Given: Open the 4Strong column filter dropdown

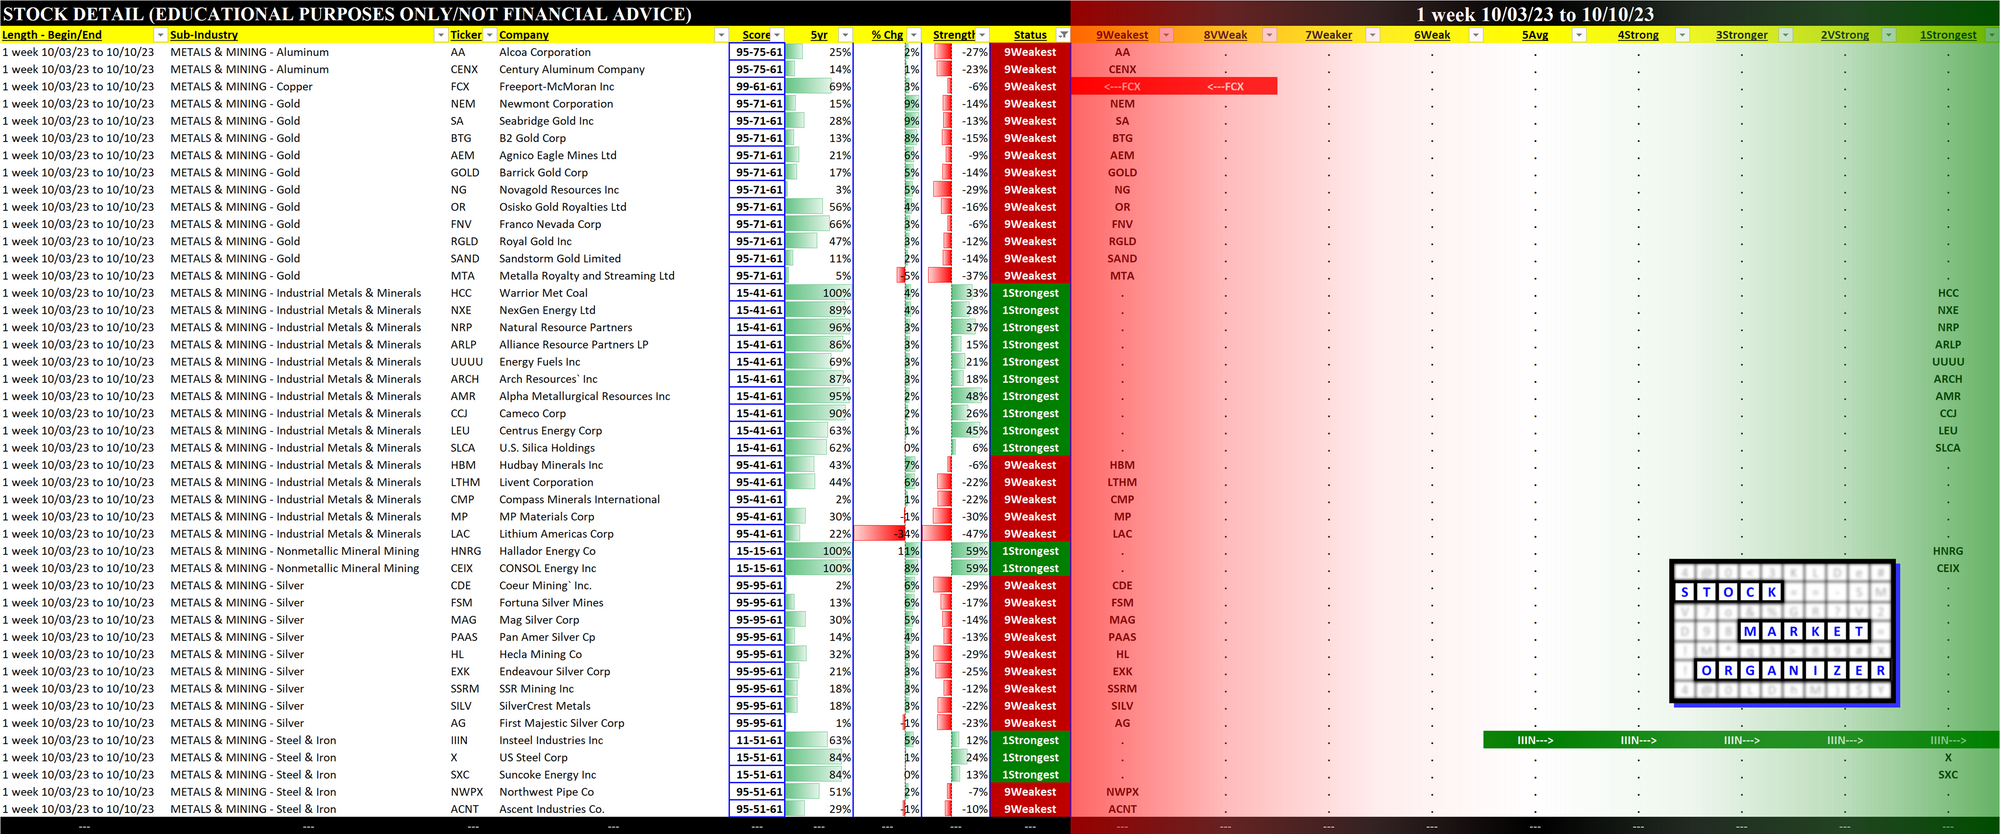Looking at the screenshot, I should (1682, 35).
